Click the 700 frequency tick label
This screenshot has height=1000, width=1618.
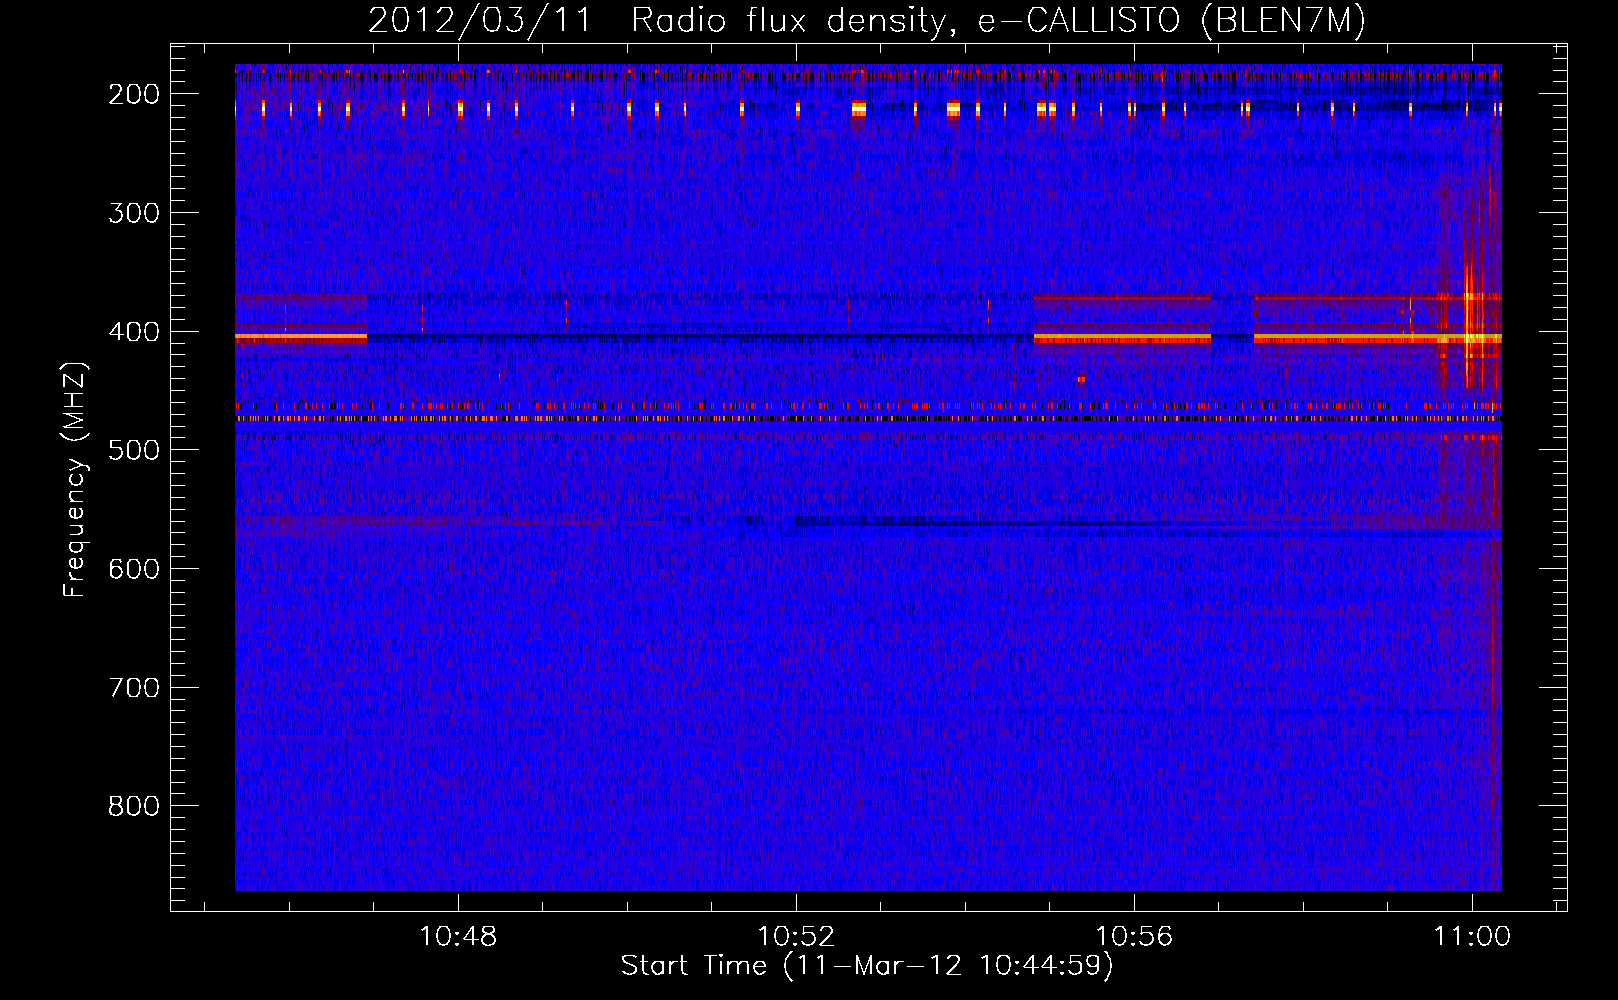(134, 688)
